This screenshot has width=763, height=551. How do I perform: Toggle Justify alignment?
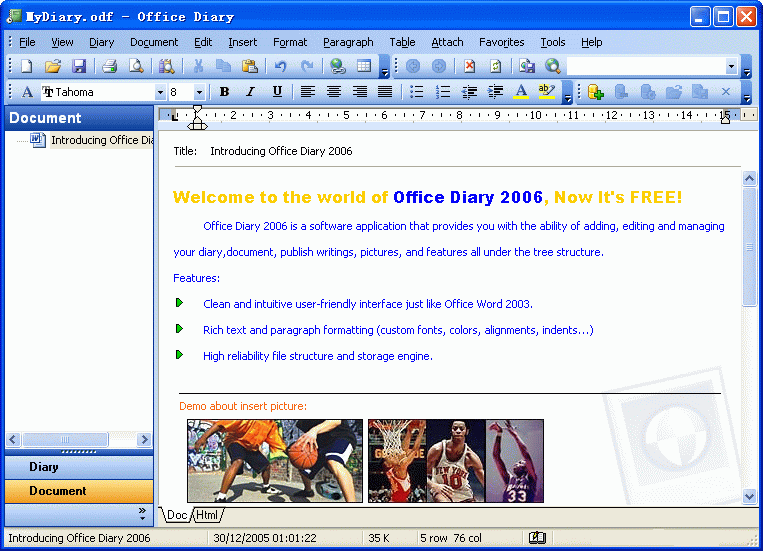tap(385, 92)
